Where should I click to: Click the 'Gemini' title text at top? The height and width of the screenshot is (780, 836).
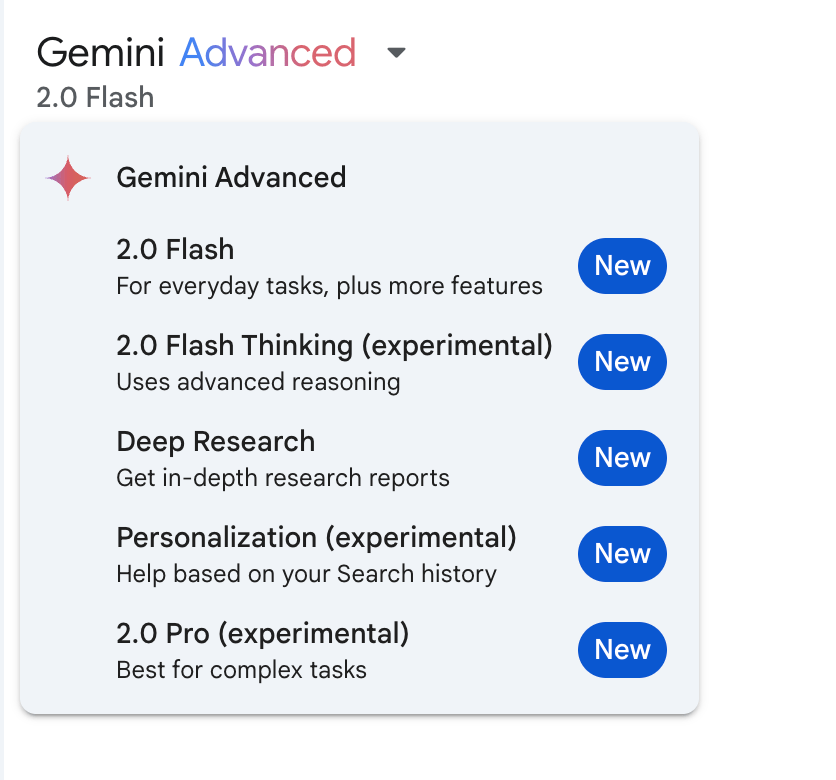pos(102,53)
